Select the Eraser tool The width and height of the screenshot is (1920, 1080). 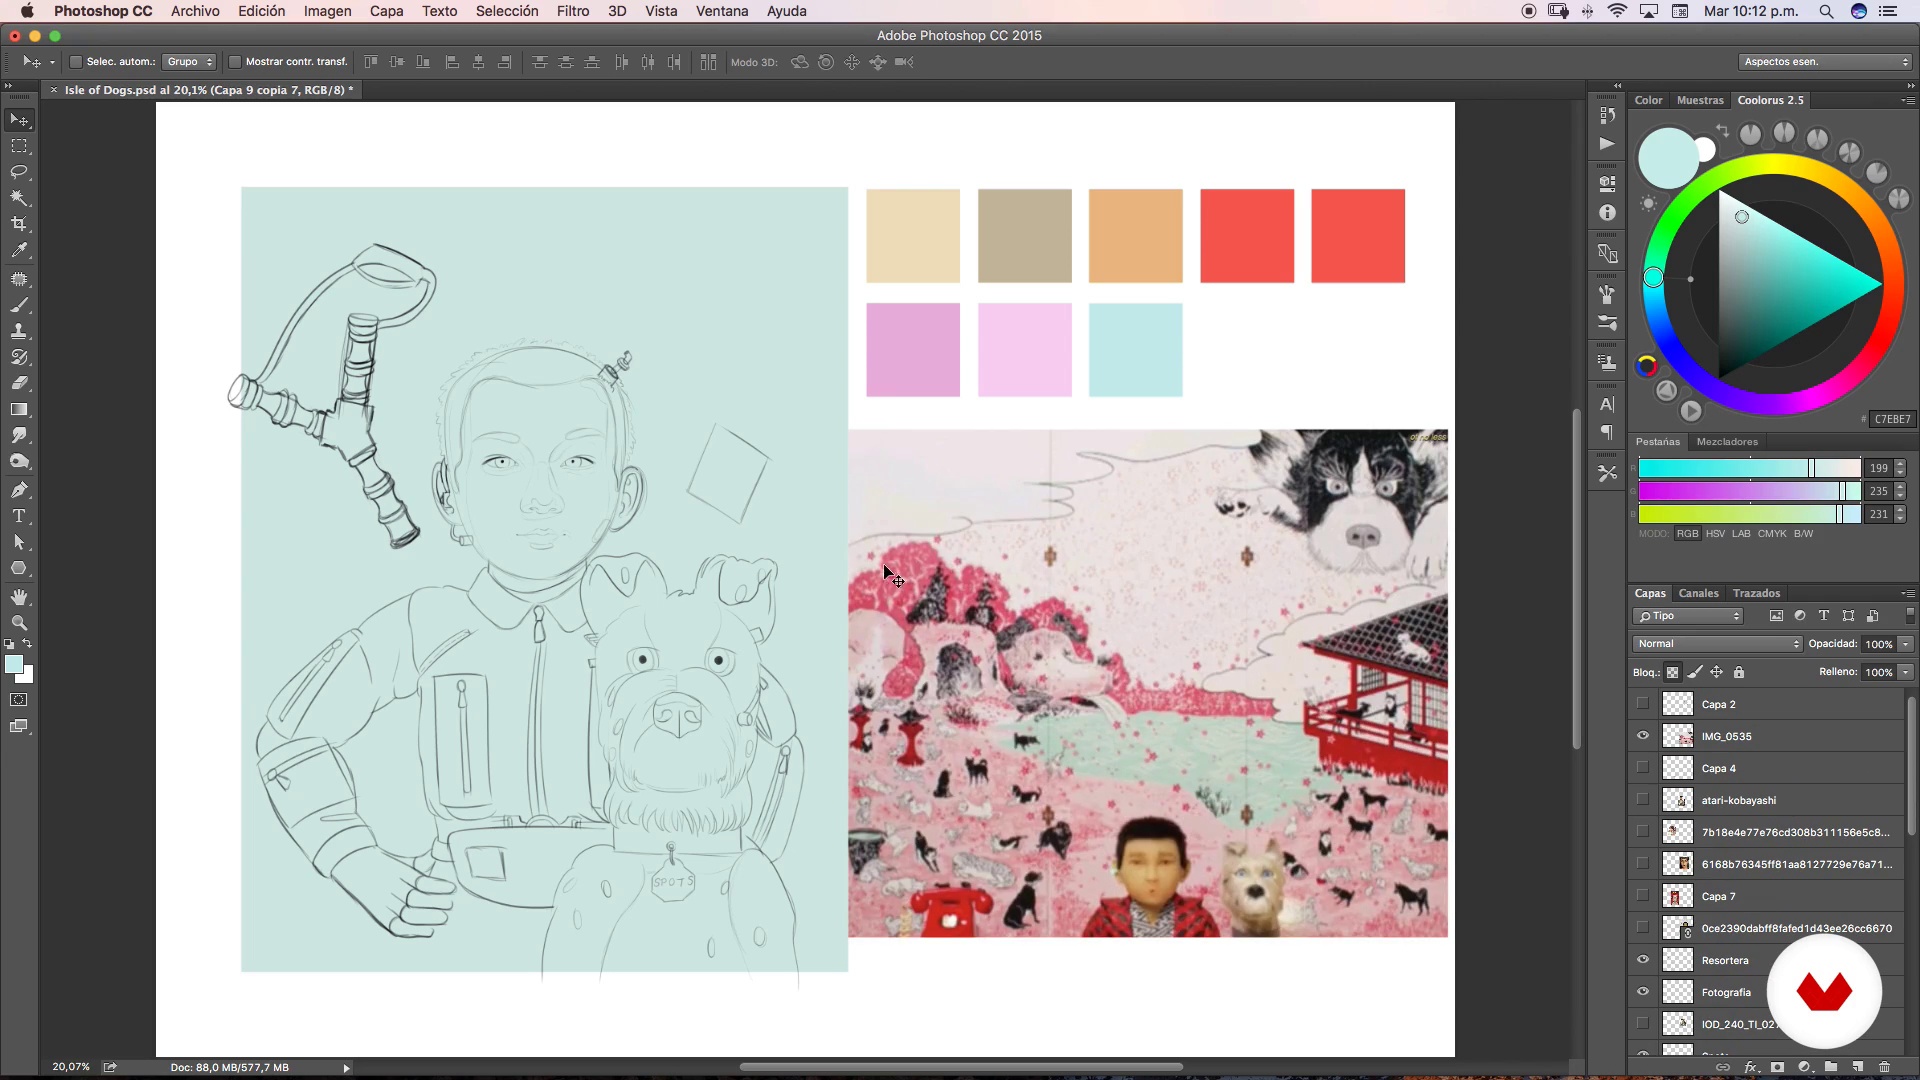(x=19, y=383)
